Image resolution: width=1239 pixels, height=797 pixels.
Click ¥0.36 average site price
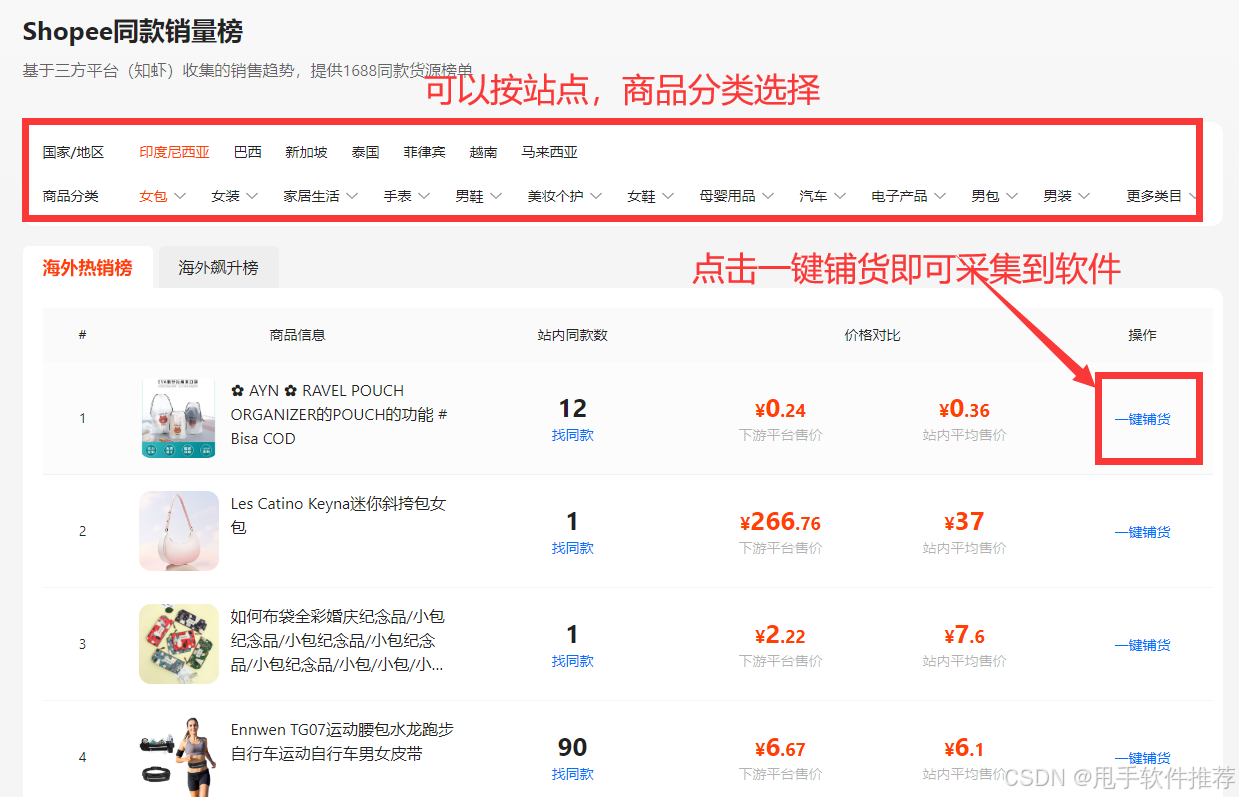click(x=964, y=409)
